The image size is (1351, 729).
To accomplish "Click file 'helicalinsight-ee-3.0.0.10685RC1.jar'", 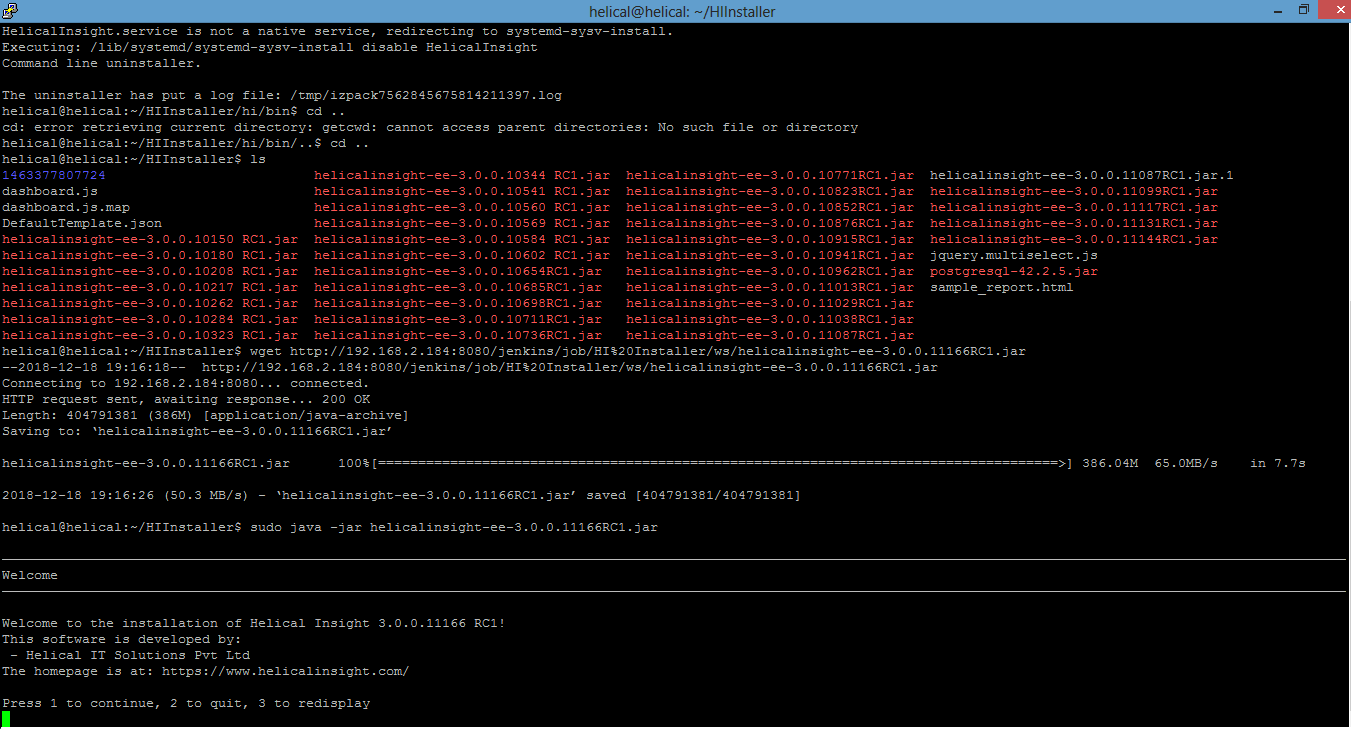I will point(458,287).
